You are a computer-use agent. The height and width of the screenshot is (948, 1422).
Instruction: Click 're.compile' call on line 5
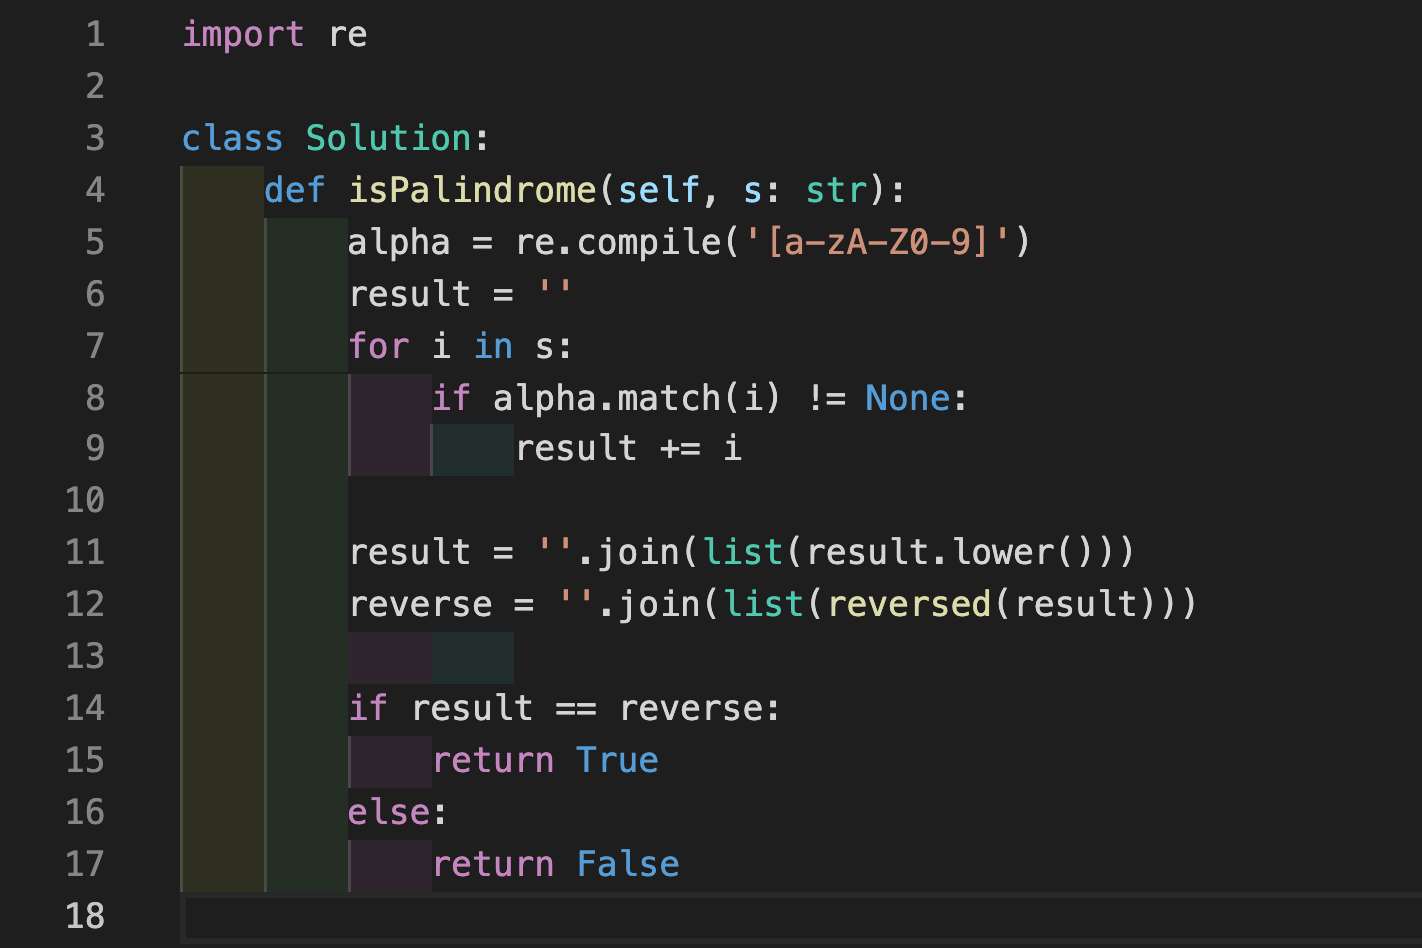click(617, 242)
